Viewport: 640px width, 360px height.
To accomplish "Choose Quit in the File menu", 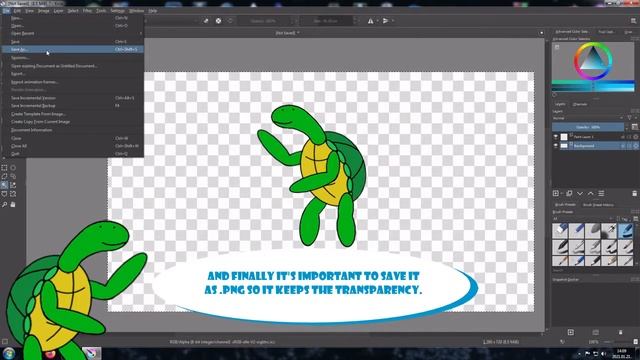I will (x=73, y=153).
